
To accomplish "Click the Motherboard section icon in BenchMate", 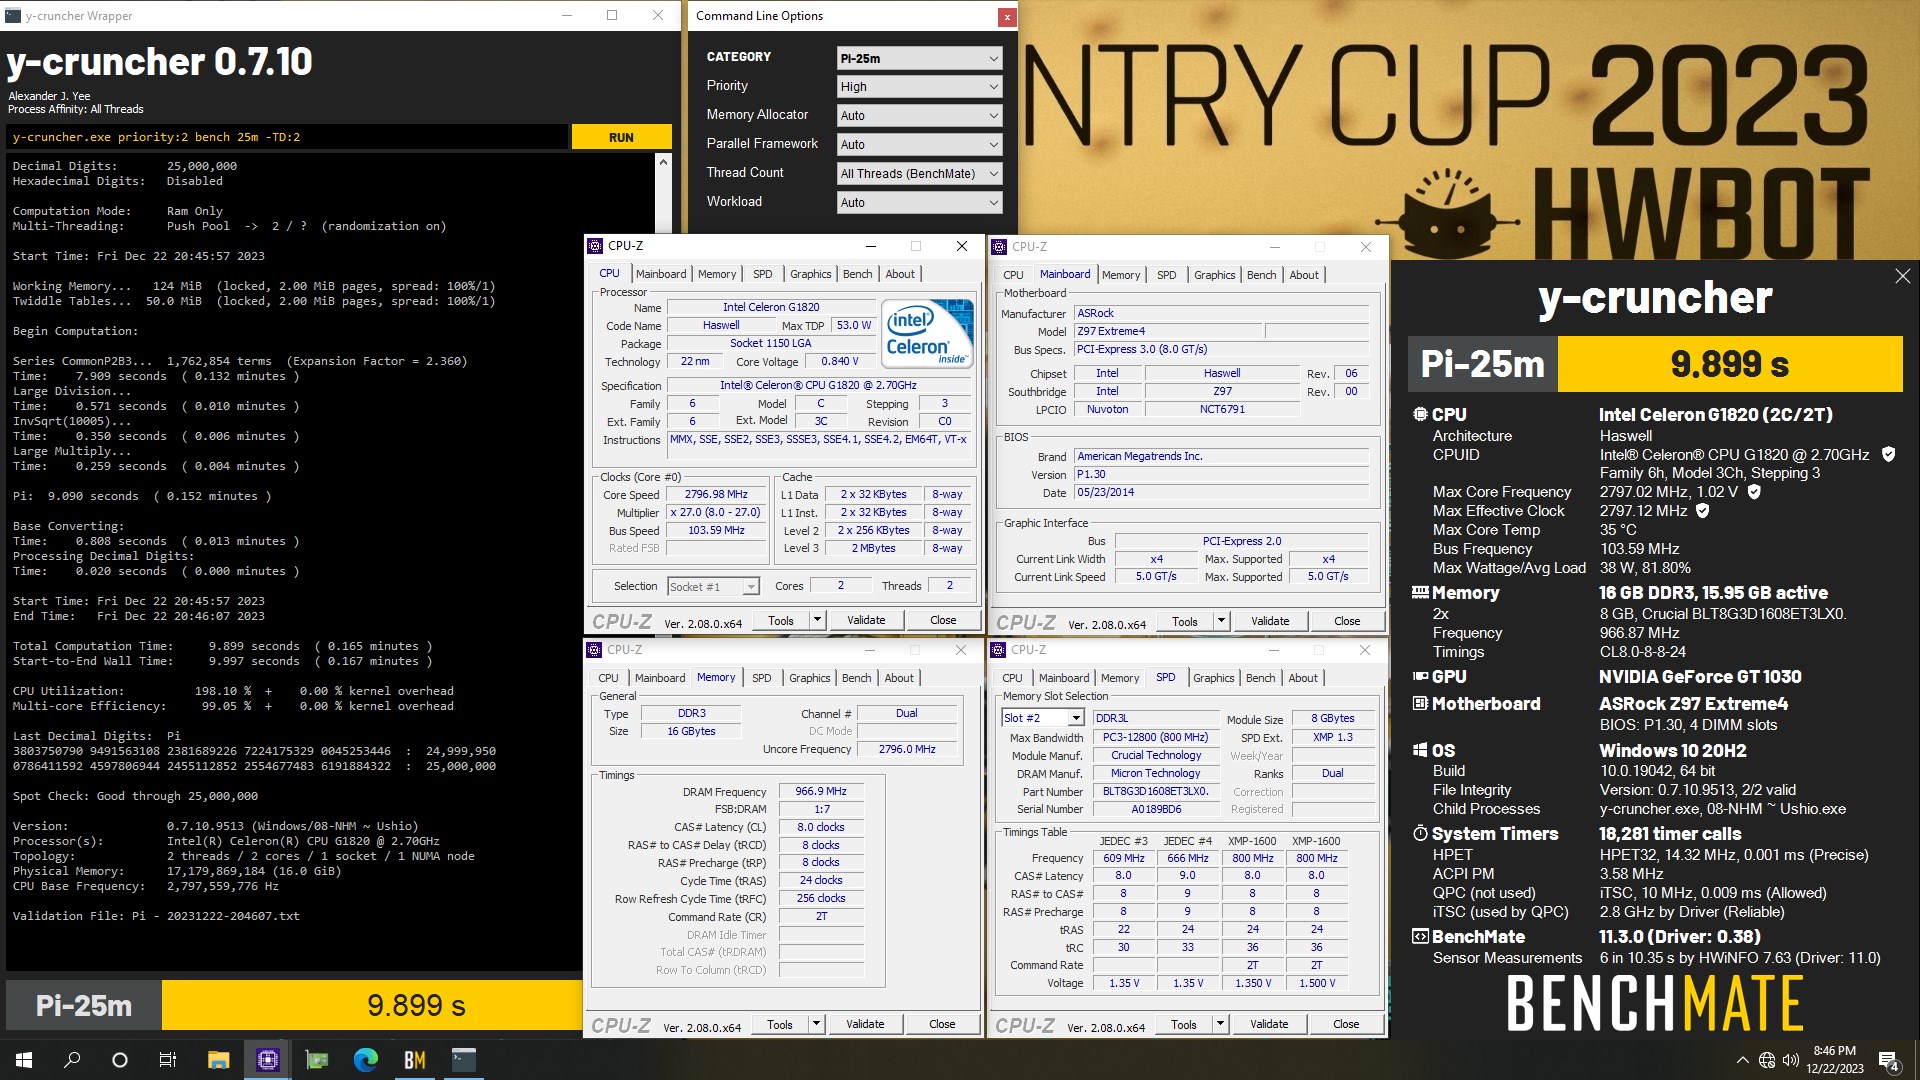I will (1420, 703).
